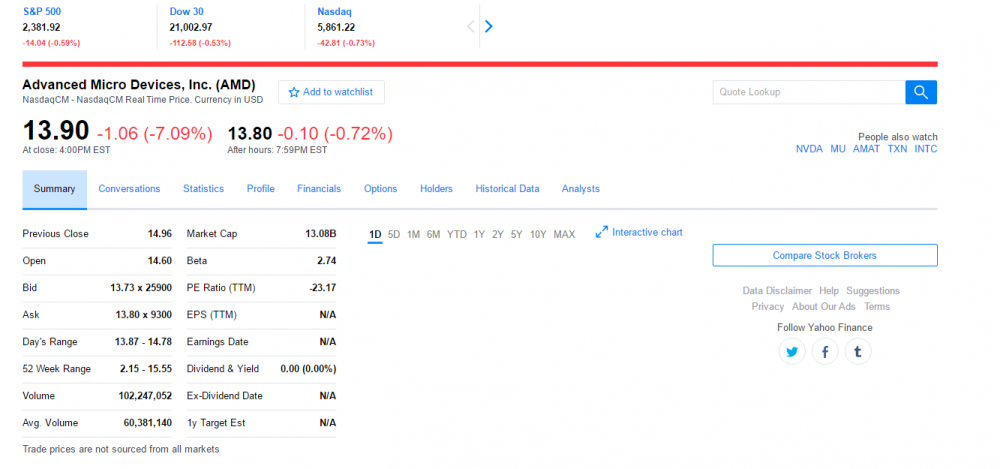Click the previous market indices arrow
Screen dimensions: 1000x469
[x=471, y=26]
